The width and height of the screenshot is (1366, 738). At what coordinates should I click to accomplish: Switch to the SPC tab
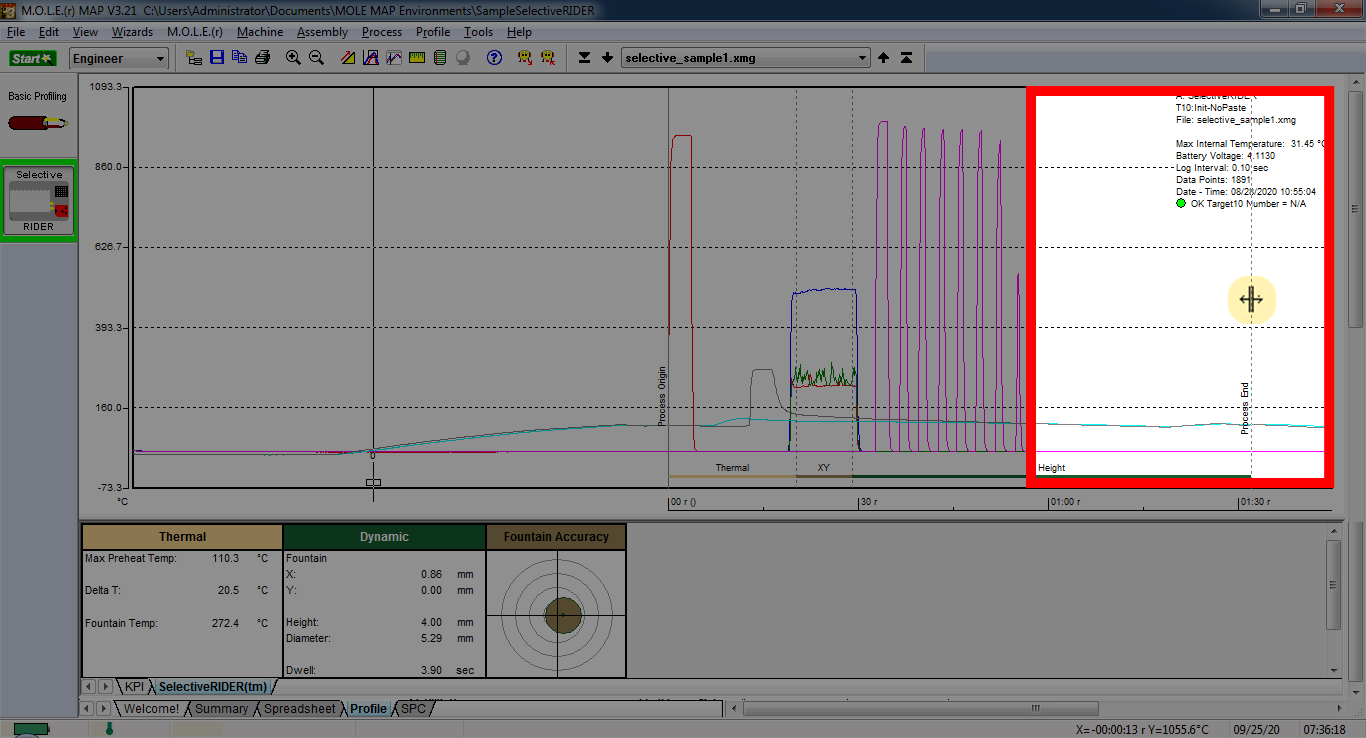click(413, 709)
